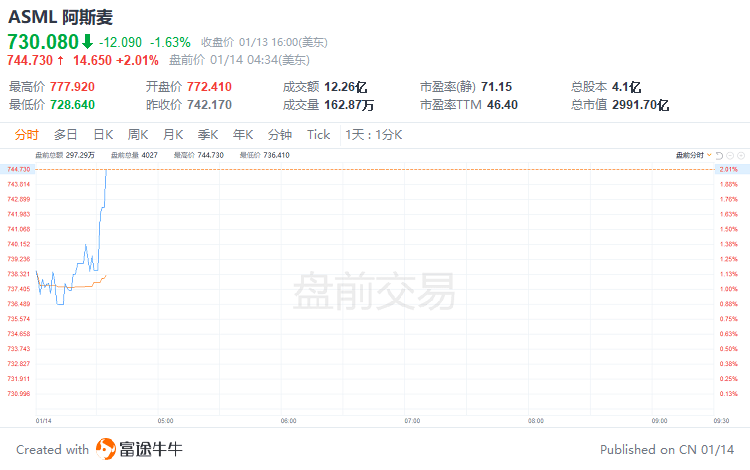Viewport: 750px width, 470px height.
Task: Click the 744.730 price axis label
Action: pos(18,169)
